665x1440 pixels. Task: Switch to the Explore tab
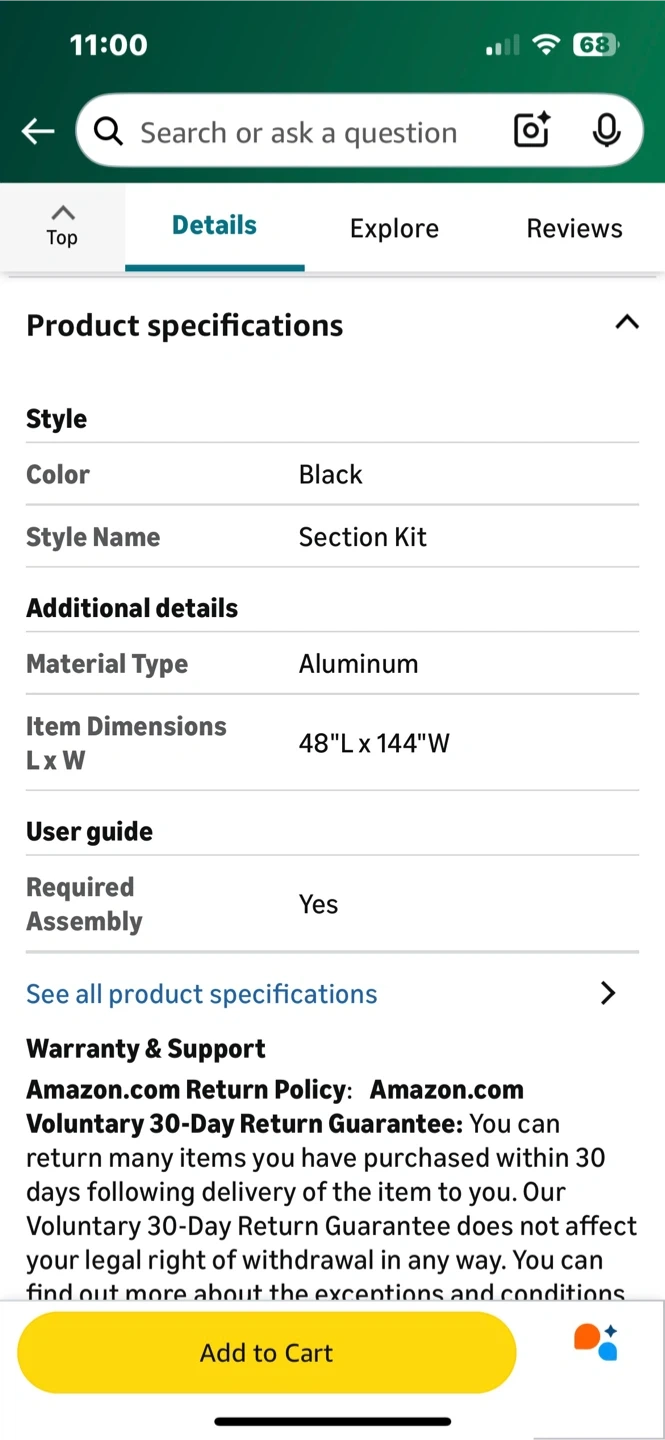click(394, 229)
